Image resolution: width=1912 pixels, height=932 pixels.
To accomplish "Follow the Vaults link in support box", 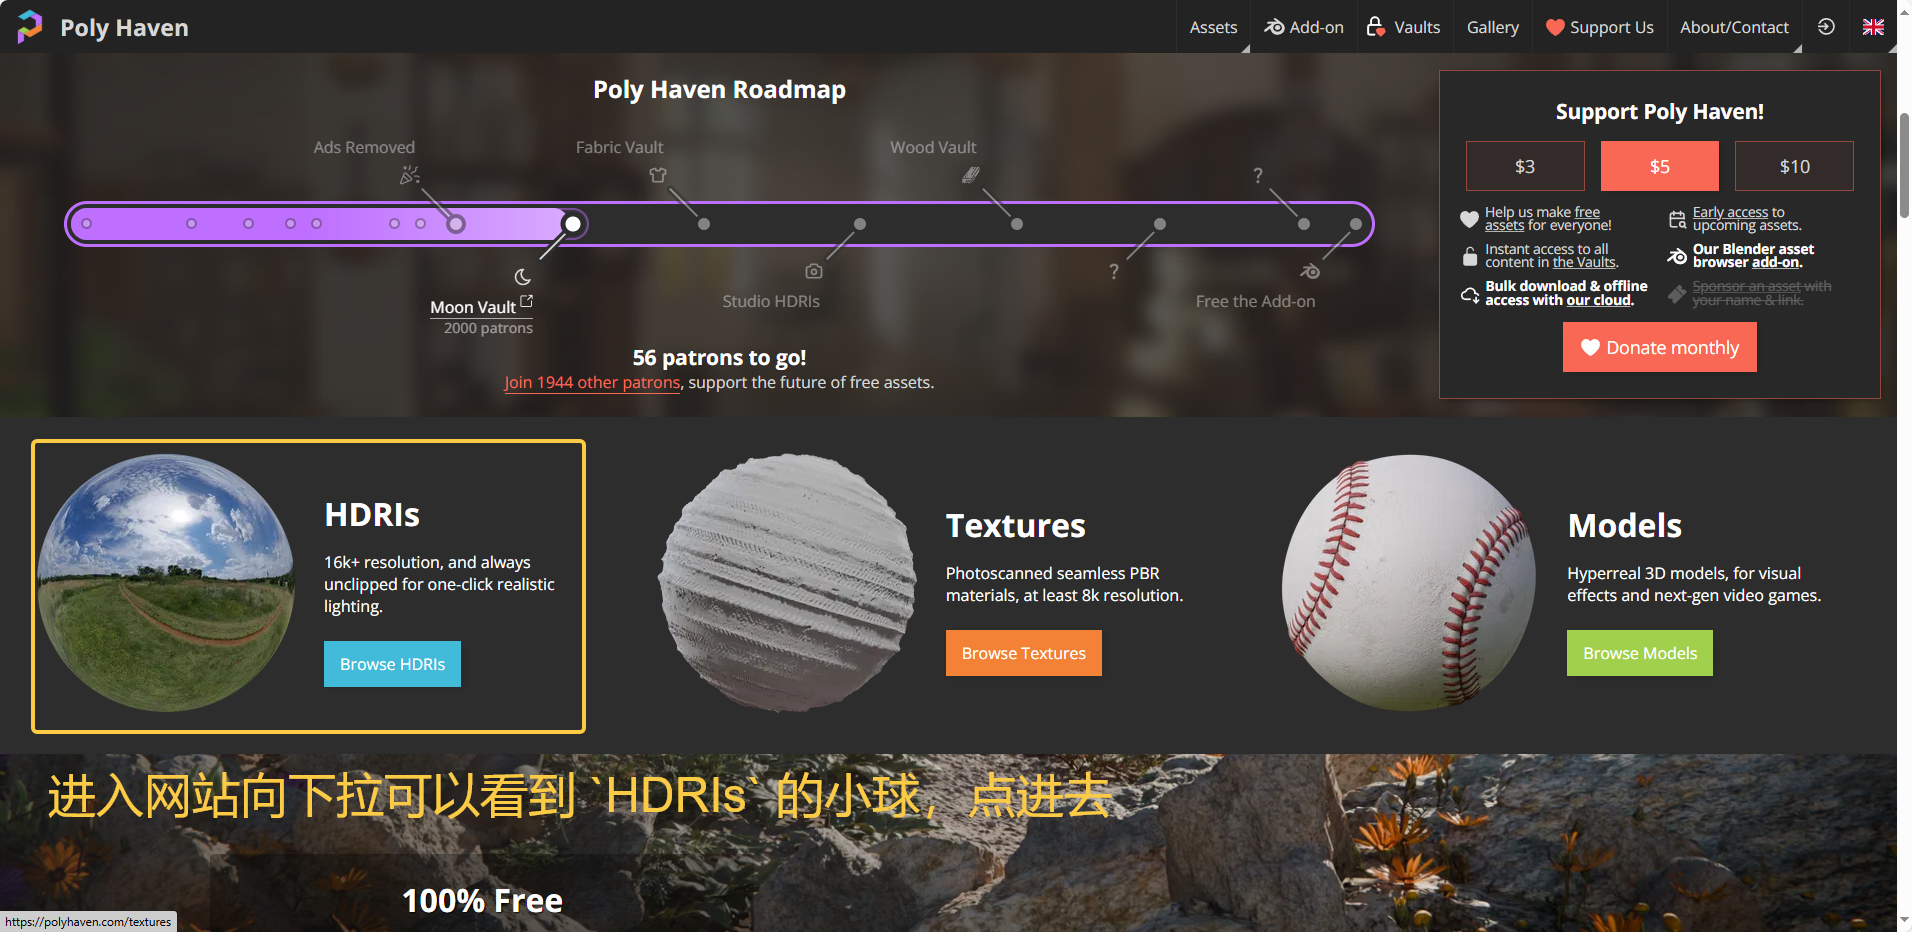I will pyautogui.click(x=1584, y=262).
